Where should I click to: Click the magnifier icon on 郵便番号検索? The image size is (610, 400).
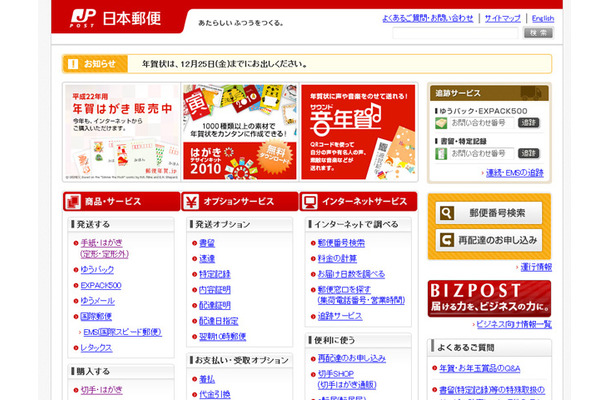coord(447,213)
